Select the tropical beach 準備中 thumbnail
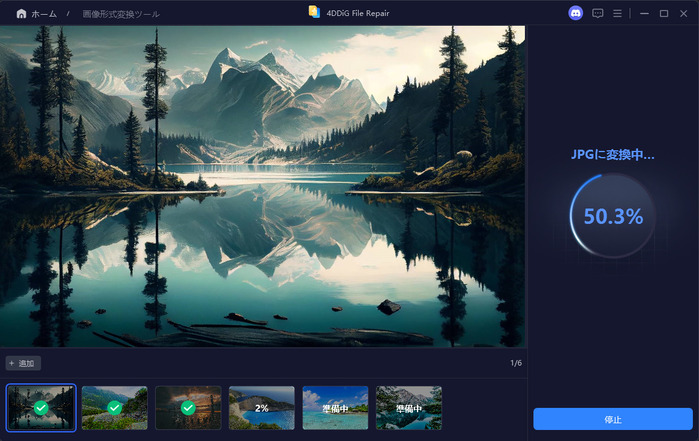 click(x=335, y=408)
